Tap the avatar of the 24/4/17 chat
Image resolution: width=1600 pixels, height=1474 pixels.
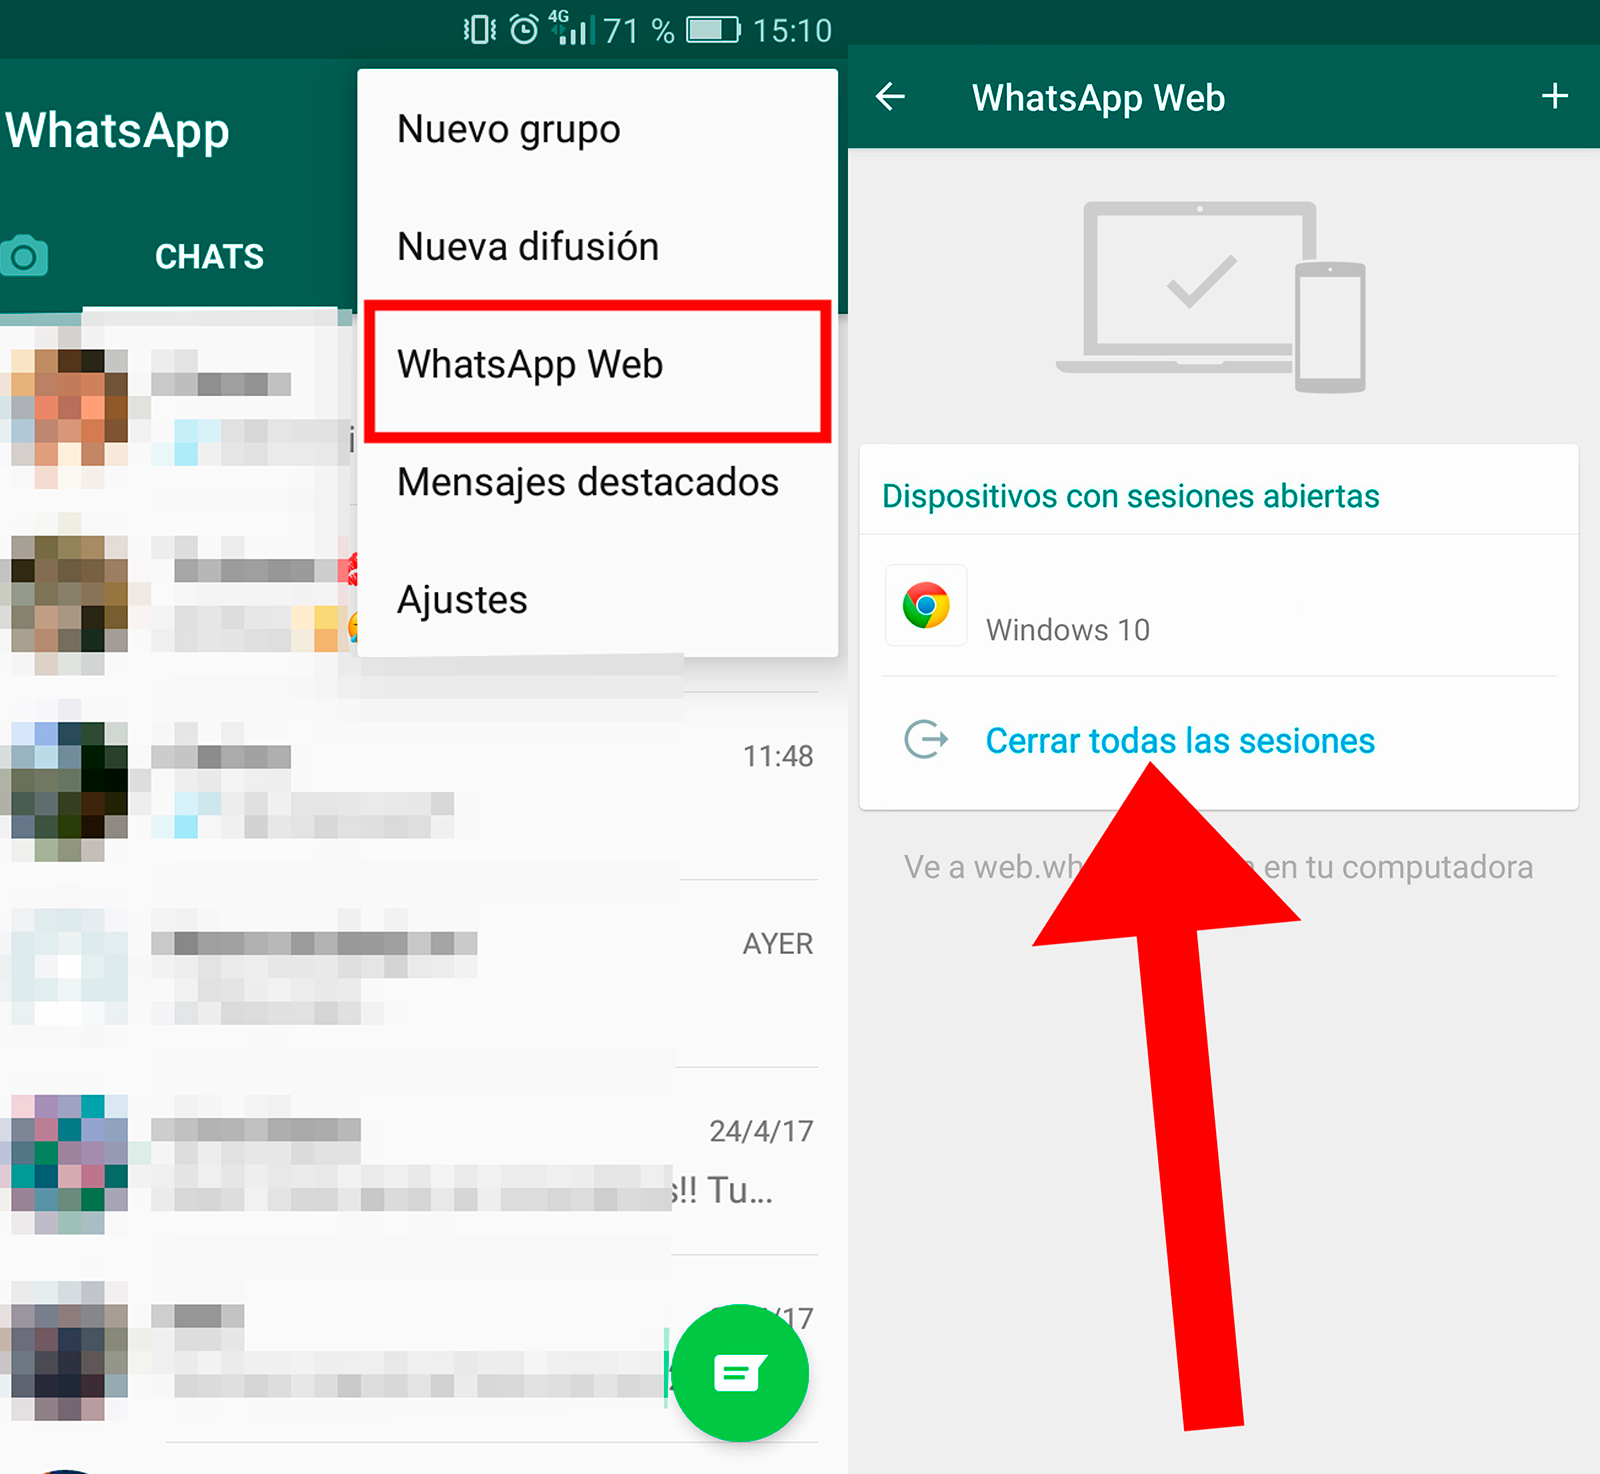tap(68, 1163)
